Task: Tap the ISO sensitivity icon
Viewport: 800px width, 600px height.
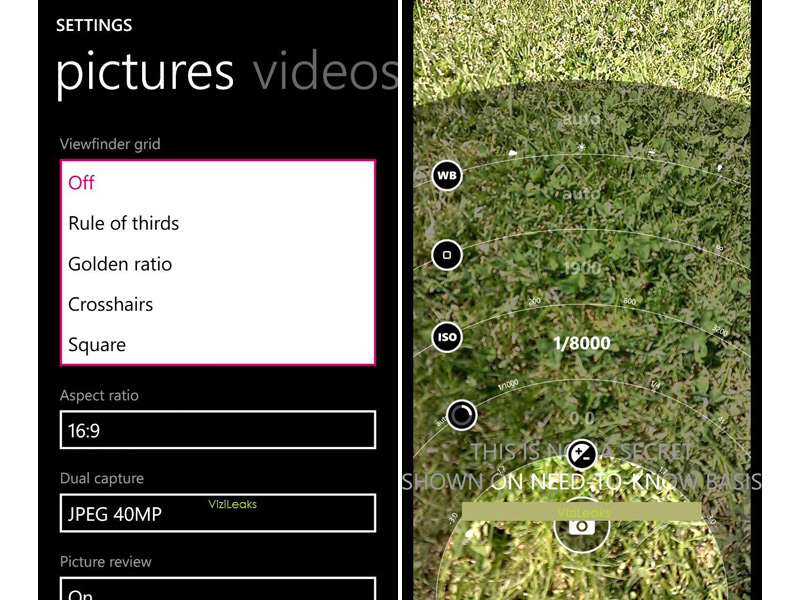Action: pos(446,337)
